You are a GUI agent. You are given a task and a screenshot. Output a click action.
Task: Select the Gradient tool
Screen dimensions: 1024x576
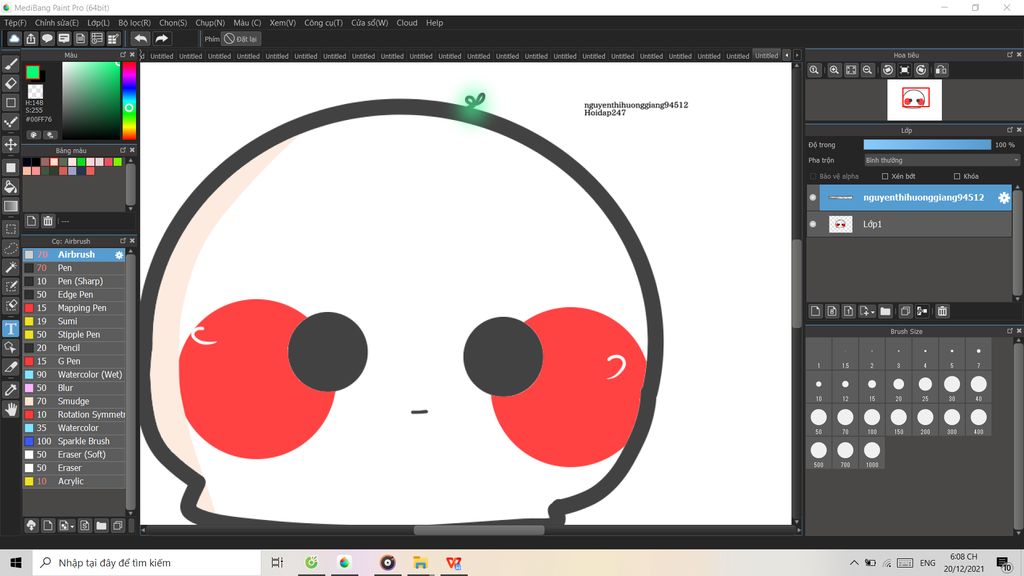[x=10, y=206]
